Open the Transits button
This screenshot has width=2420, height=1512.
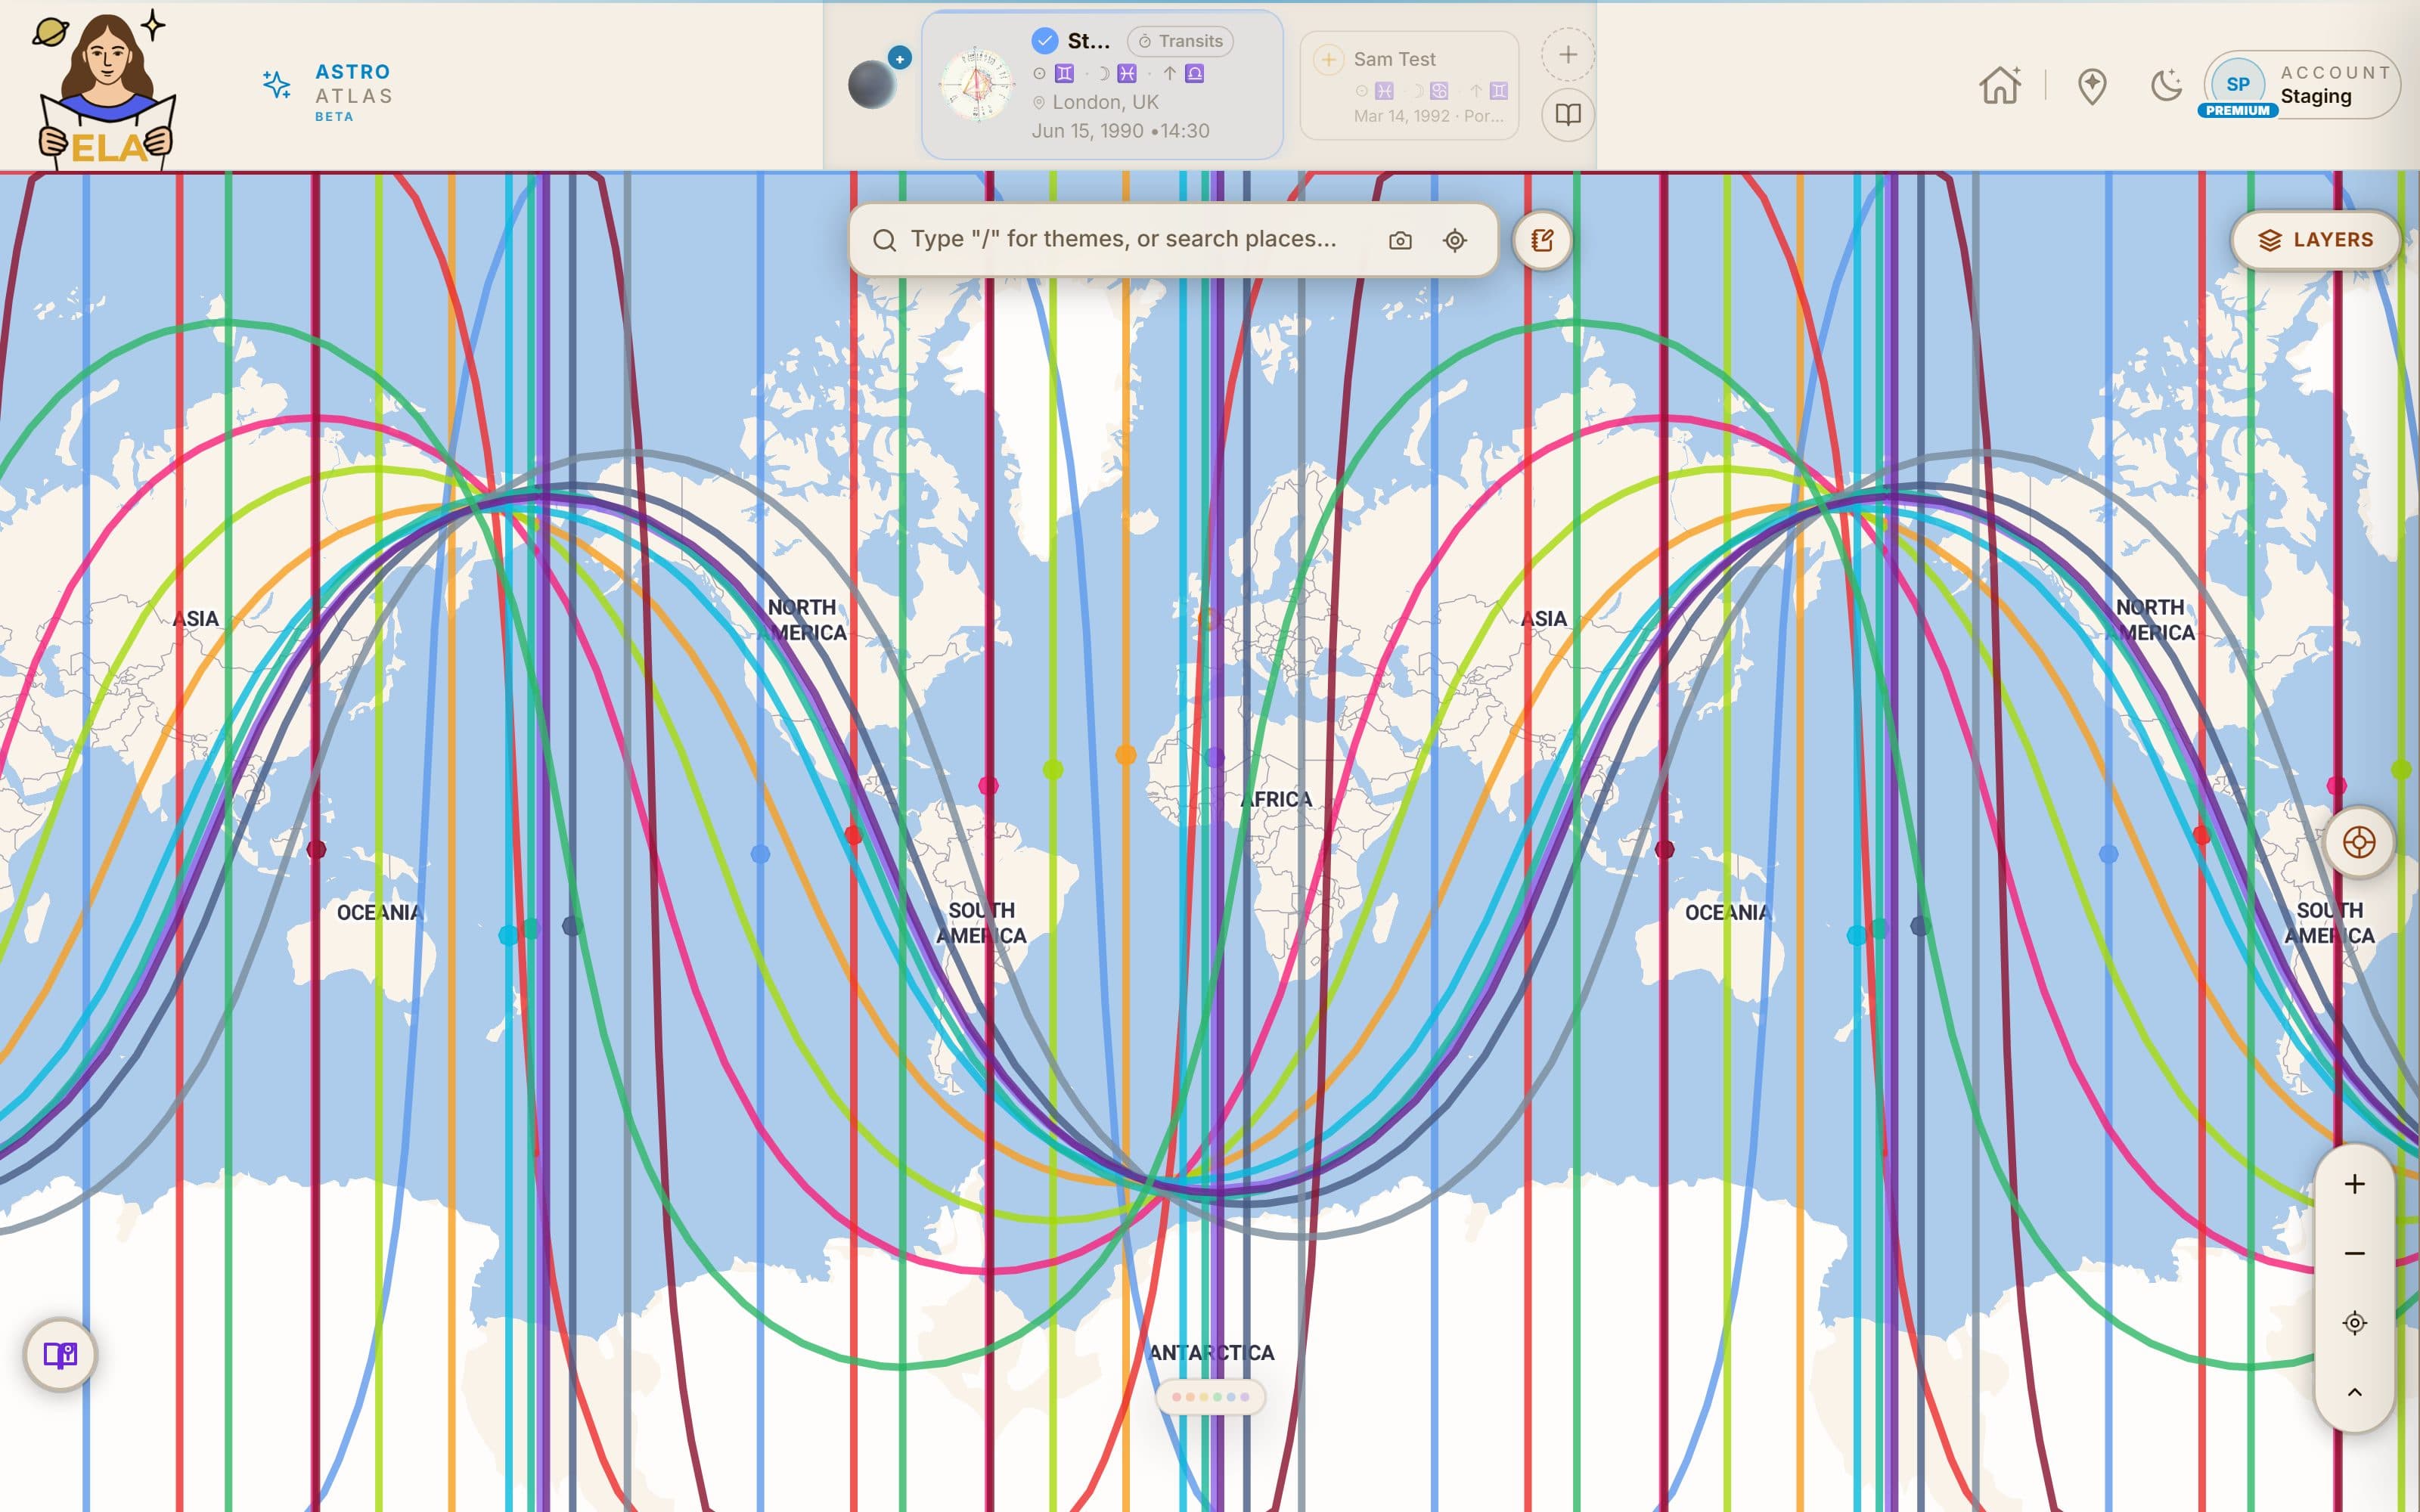[x=1180, y=41]
